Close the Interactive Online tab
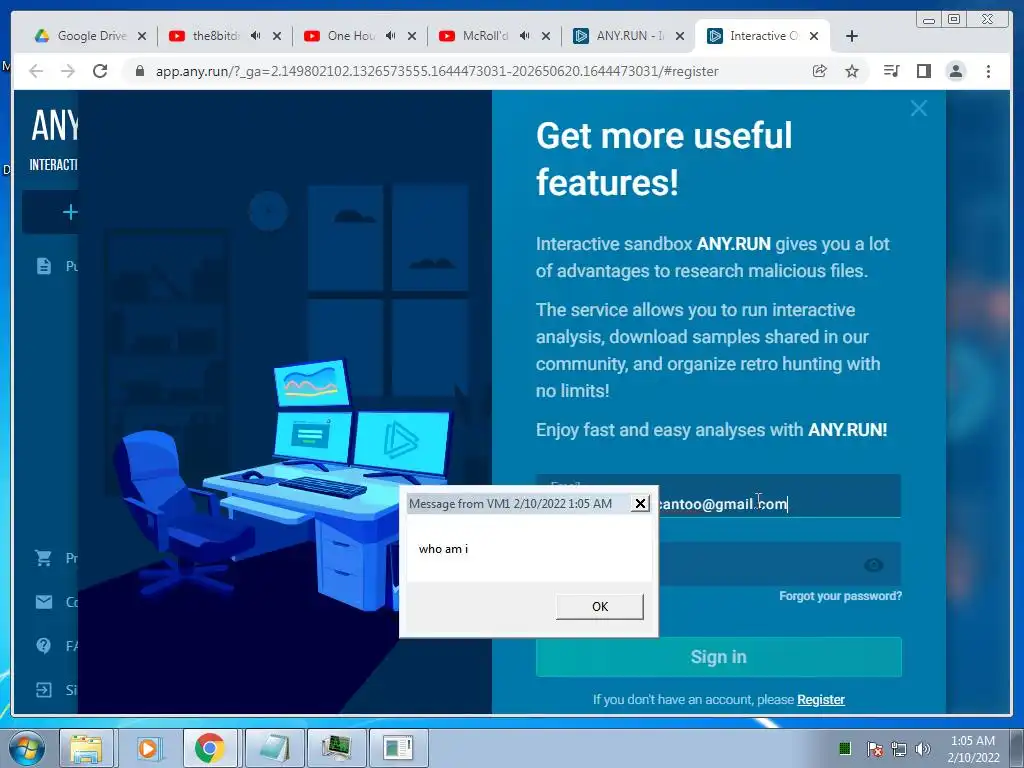The height and width of the screenshot is (768, 1024). click(814, 36)
